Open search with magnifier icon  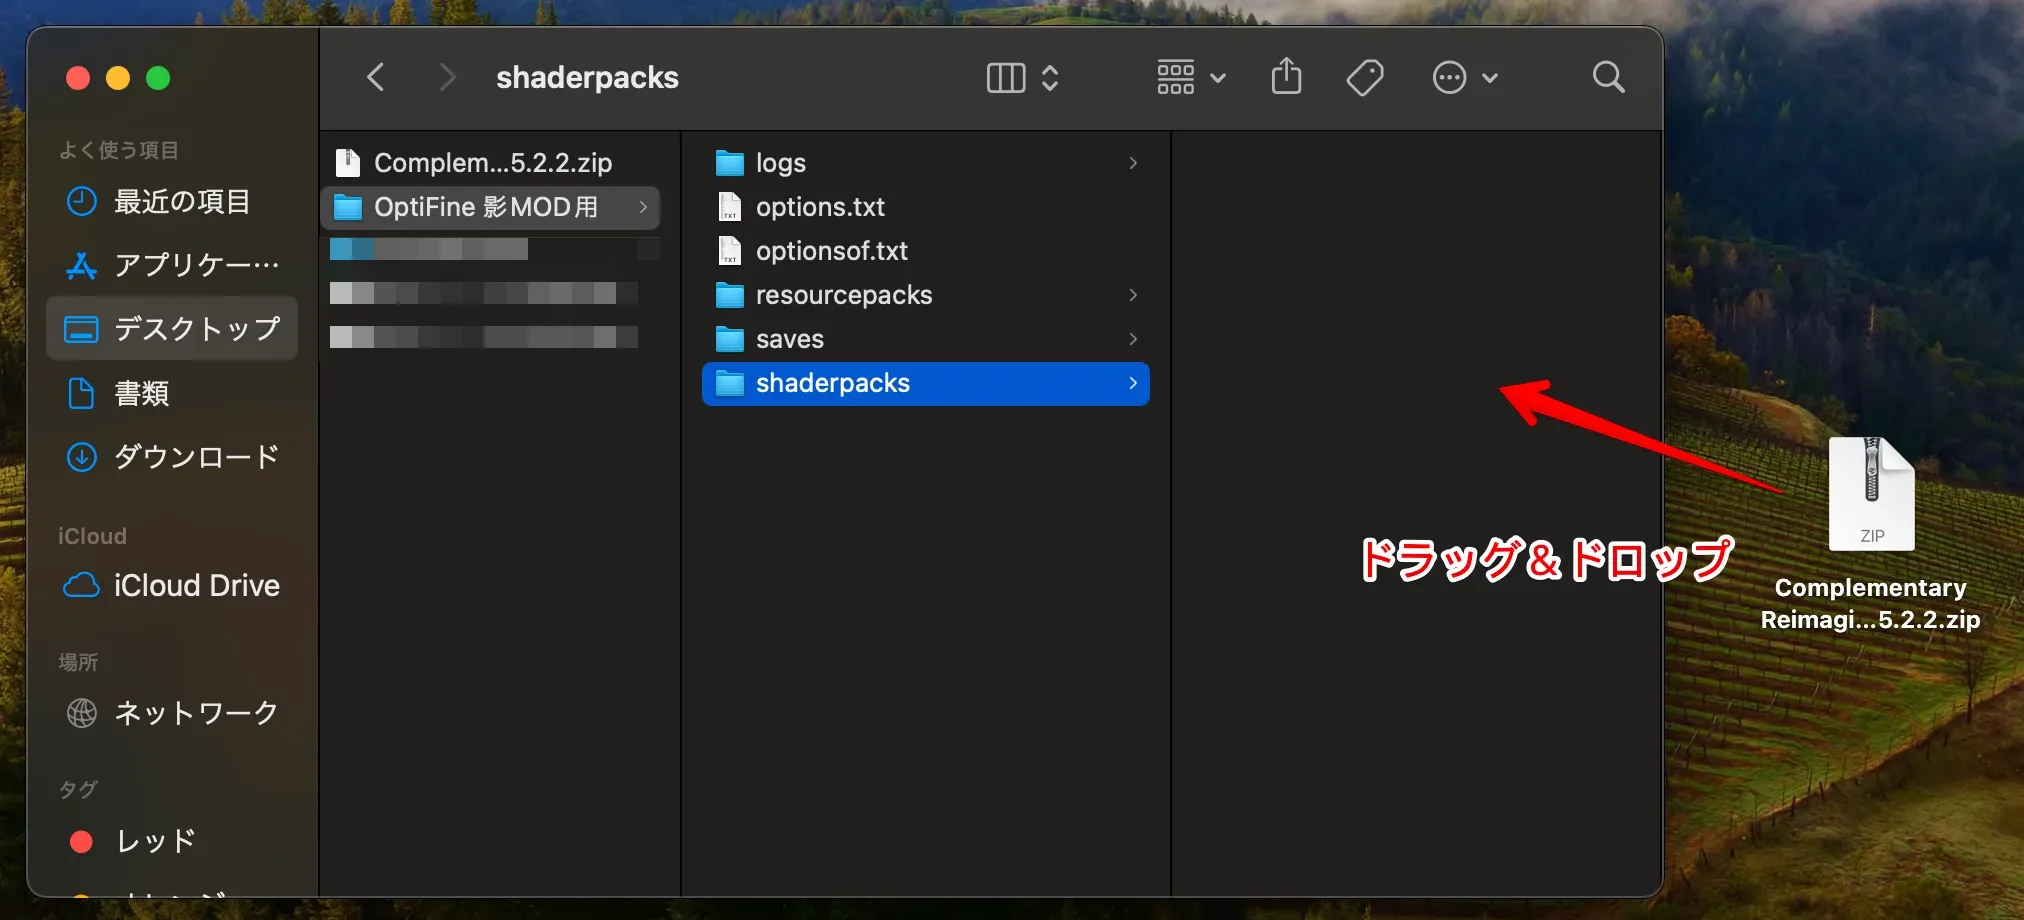coord(1608,77)
